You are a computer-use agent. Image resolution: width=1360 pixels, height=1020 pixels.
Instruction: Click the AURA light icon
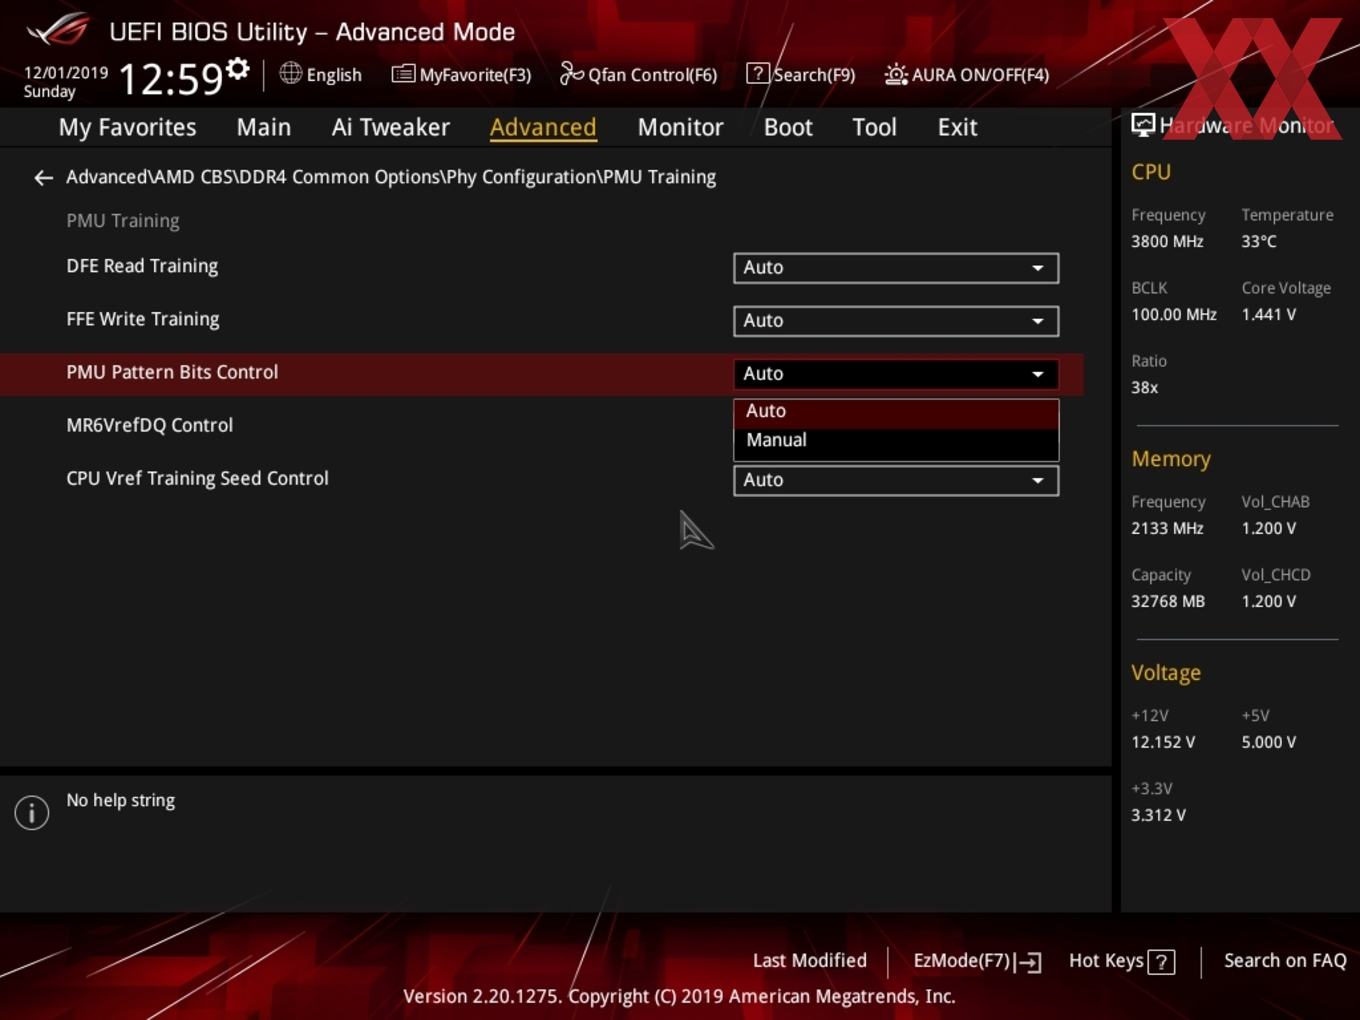pos(896,74)
